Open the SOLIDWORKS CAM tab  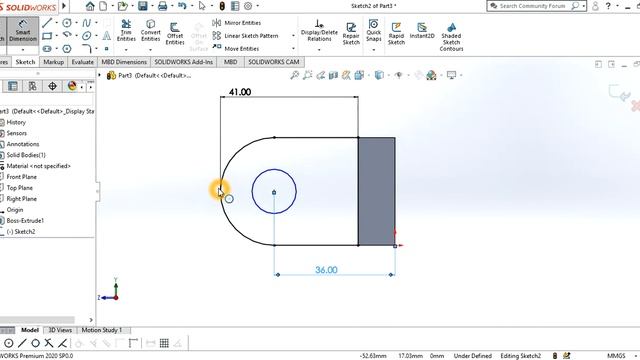274,62
